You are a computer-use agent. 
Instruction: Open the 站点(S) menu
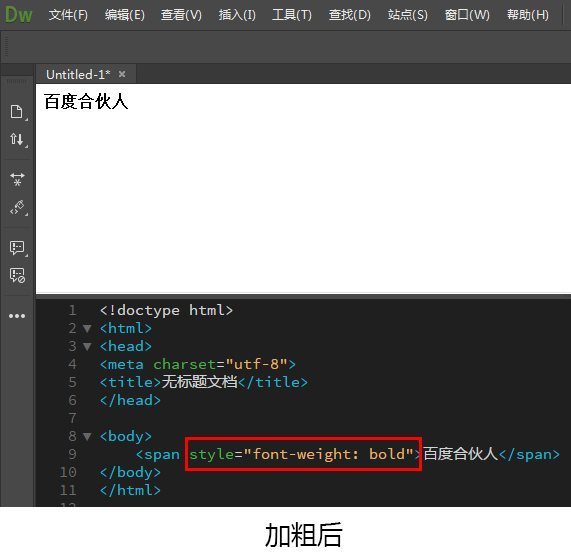[407, 15]
